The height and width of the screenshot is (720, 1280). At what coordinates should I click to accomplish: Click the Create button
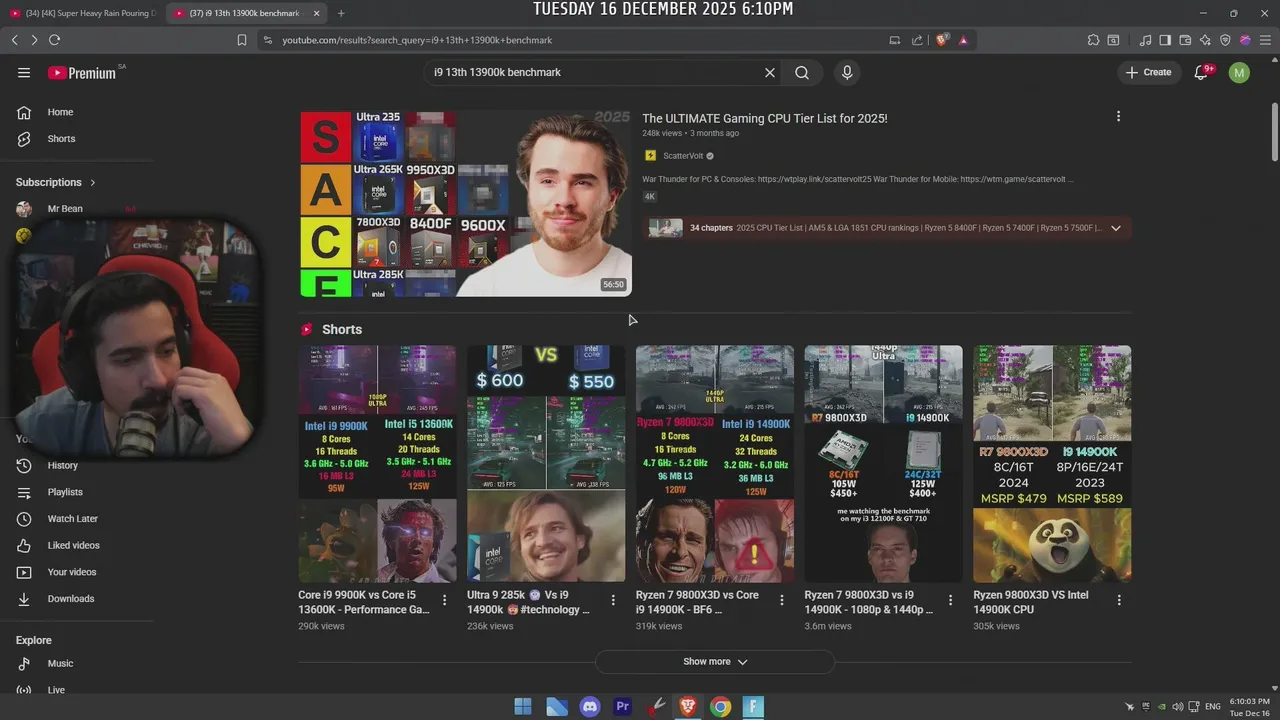[1148, 72]
